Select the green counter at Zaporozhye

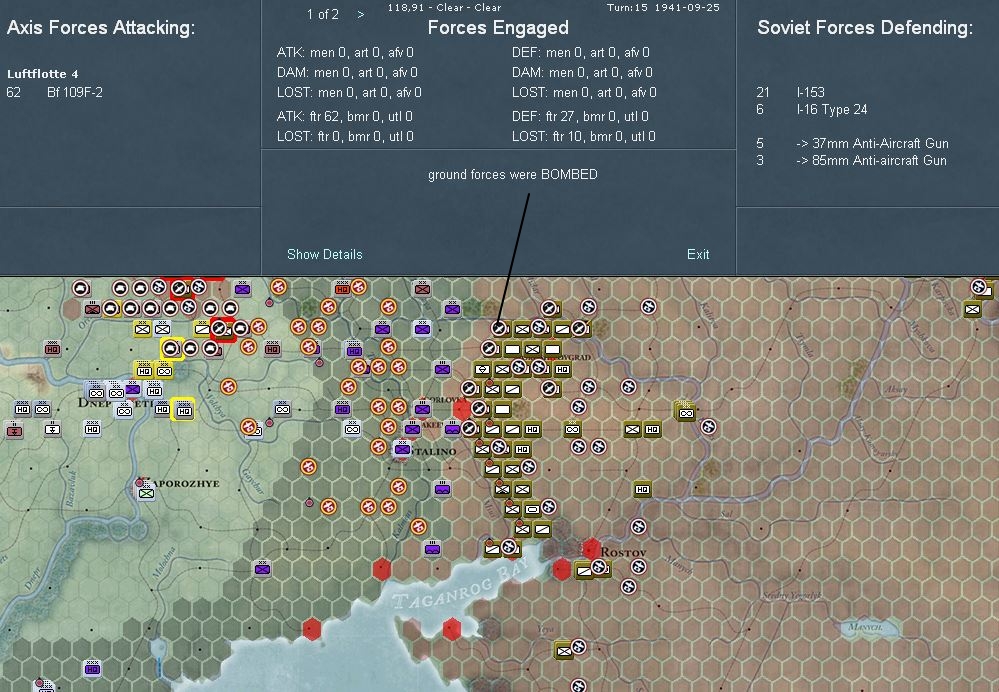147,491
